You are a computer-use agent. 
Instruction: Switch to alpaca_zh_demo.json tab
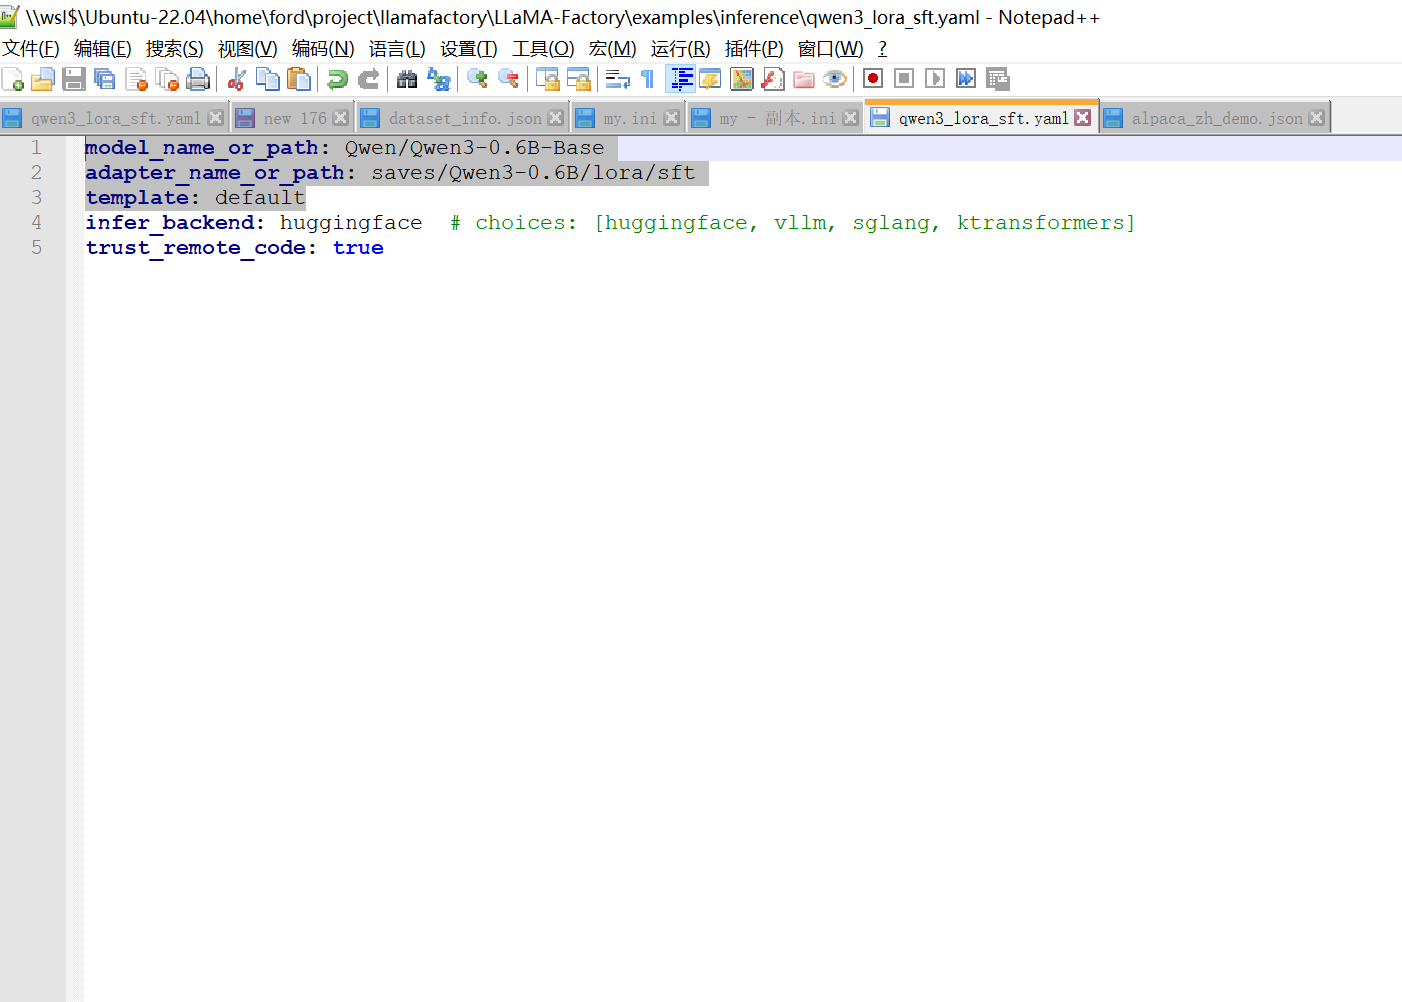click(1217, 118)
